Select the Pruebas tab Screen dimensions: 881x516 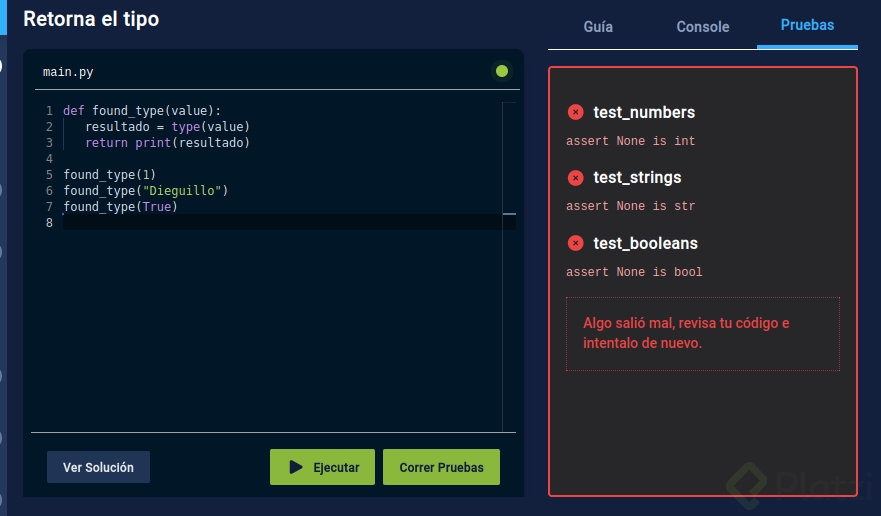click(807, 25)
